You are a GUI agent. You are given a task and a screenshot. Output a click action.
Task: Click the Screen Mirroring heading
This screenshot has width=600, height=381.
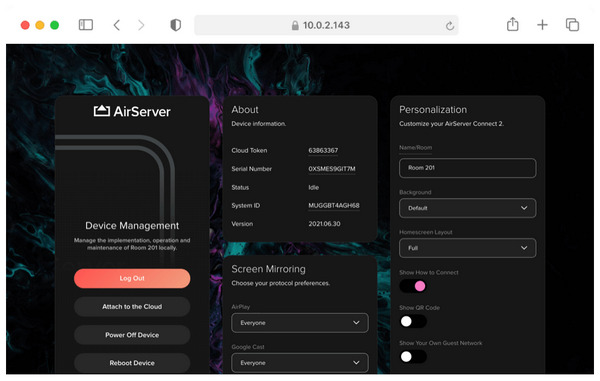(x=268, y=269)
